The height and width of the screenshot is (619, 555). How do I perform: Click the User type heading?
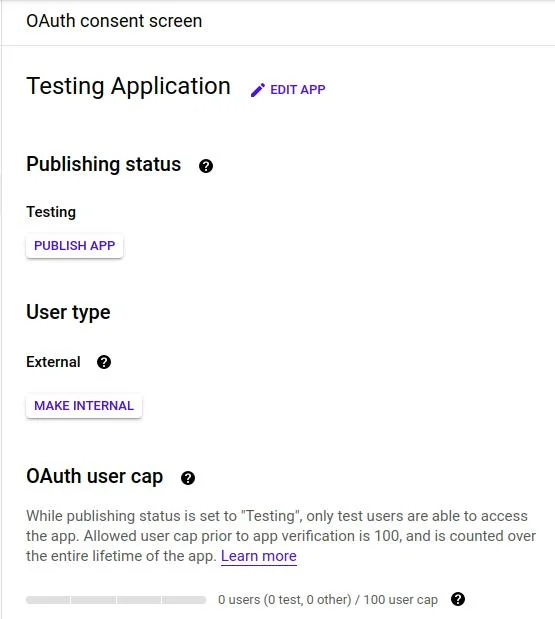68,313
